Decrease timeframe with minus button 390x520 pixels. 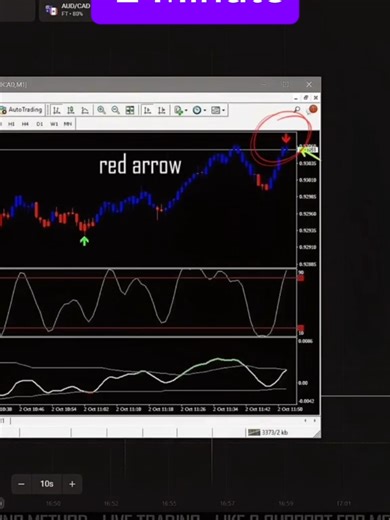(x=21, y=484)
